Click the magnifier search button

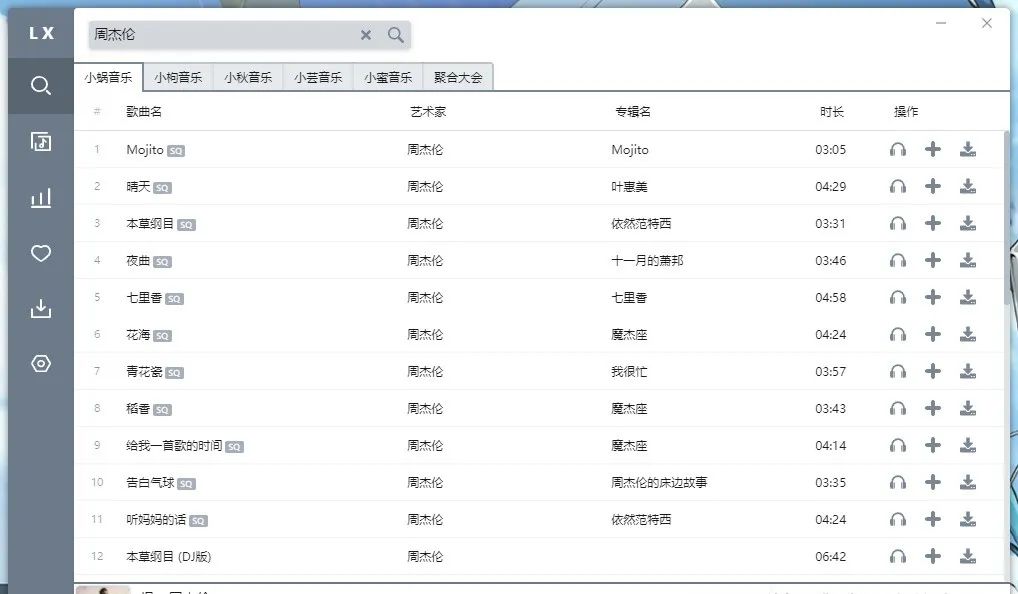395,35
